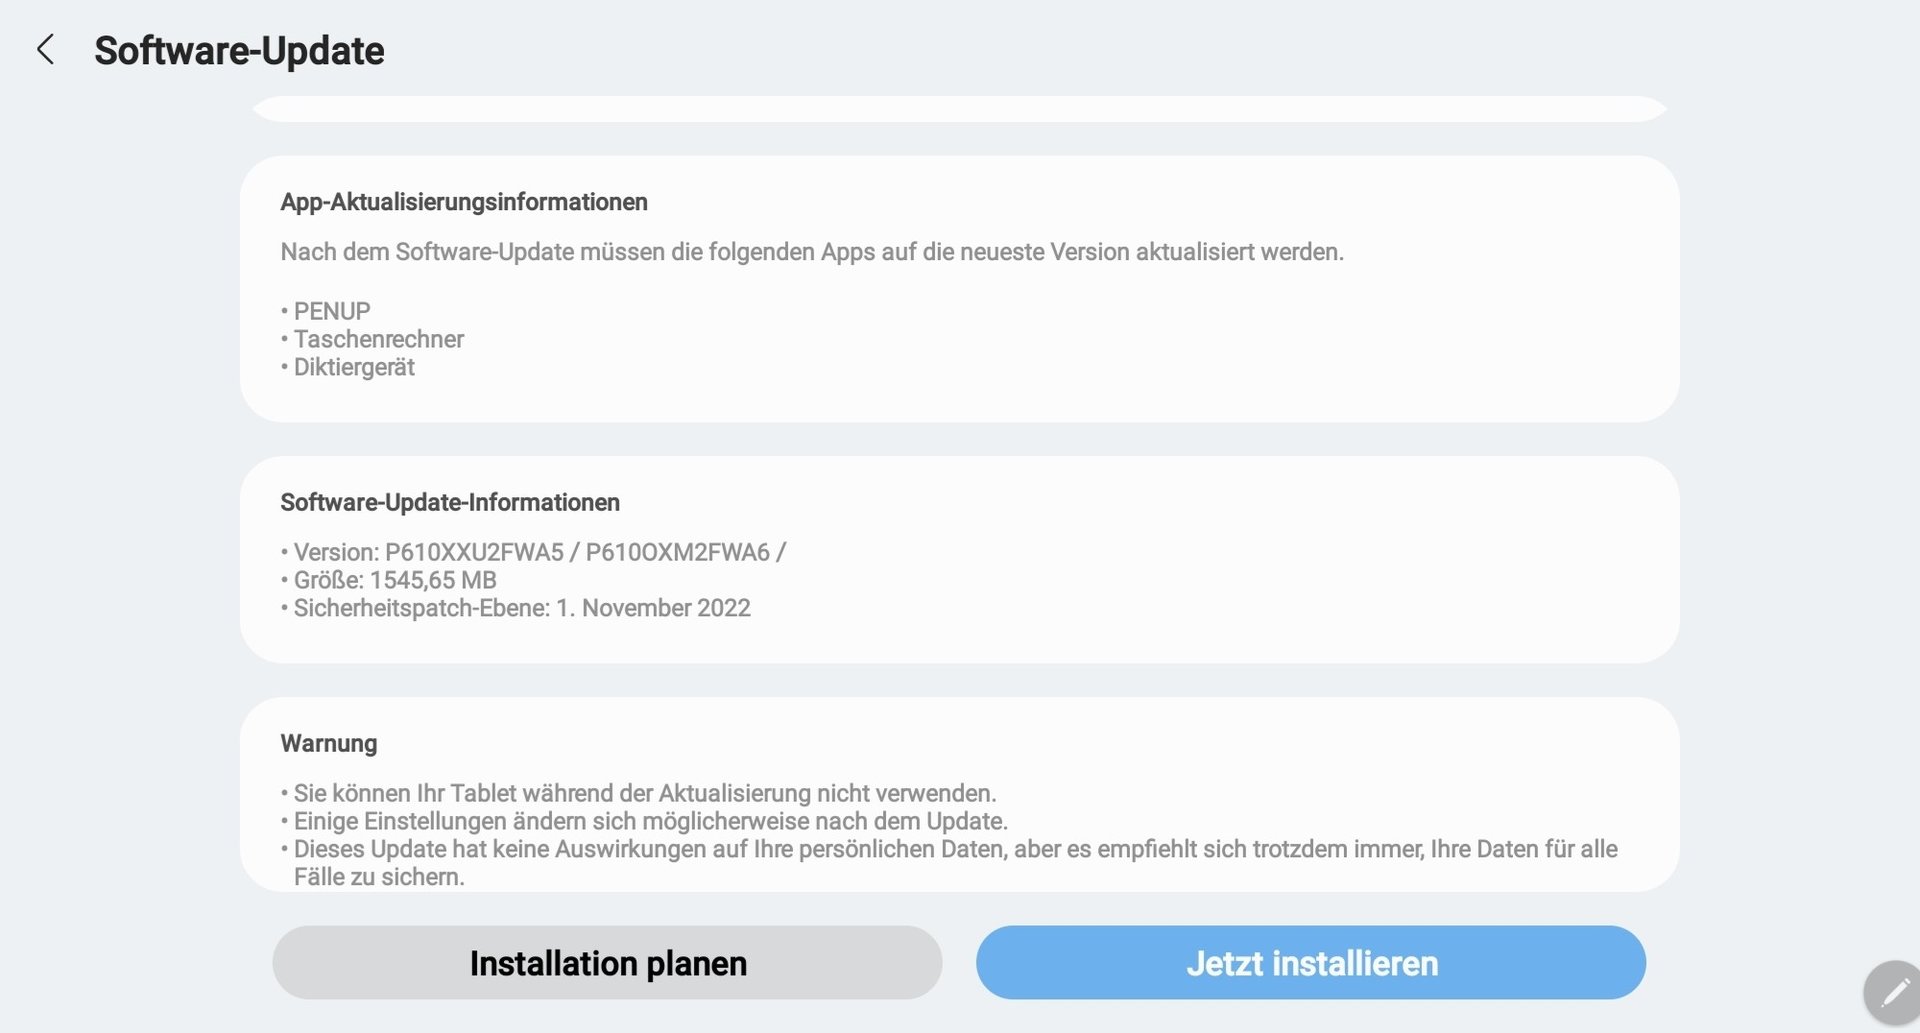The height and width of the screenshot is (1033, 1920).
Task: Click the Version P610XXU2FWA5 line
Action: 475,552
